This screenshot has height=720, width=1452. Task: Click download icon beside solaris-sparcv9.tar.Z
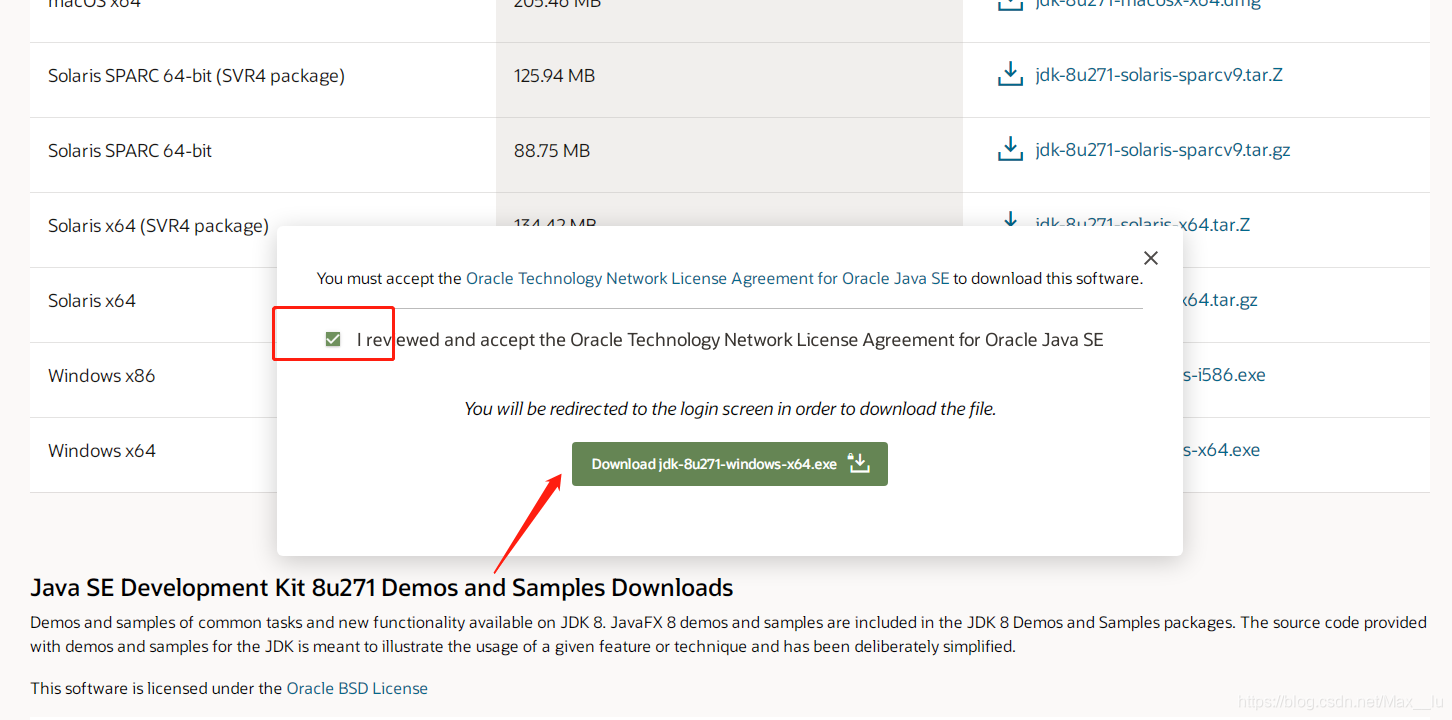coord(1010,75)
